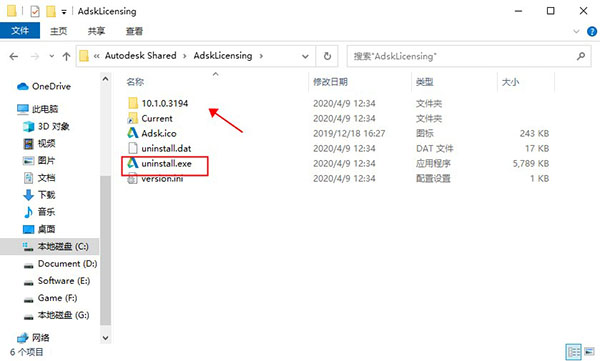This screenshot has width=600, height=361.
Task: Open 文档 in navigation pane
Action: pos(46,178)
